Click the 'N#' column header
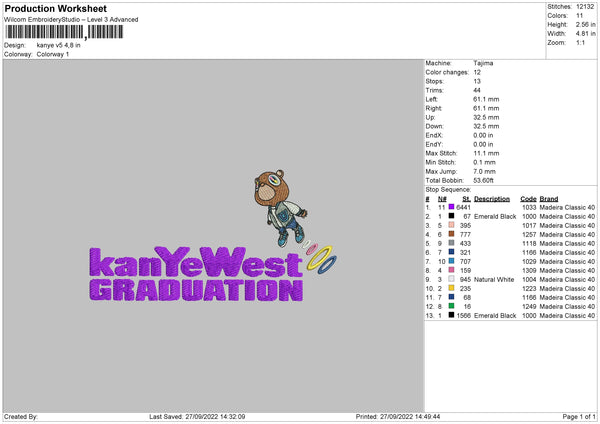Image resolution: width=600 pixels, height=424 pixels. (442, 199)
